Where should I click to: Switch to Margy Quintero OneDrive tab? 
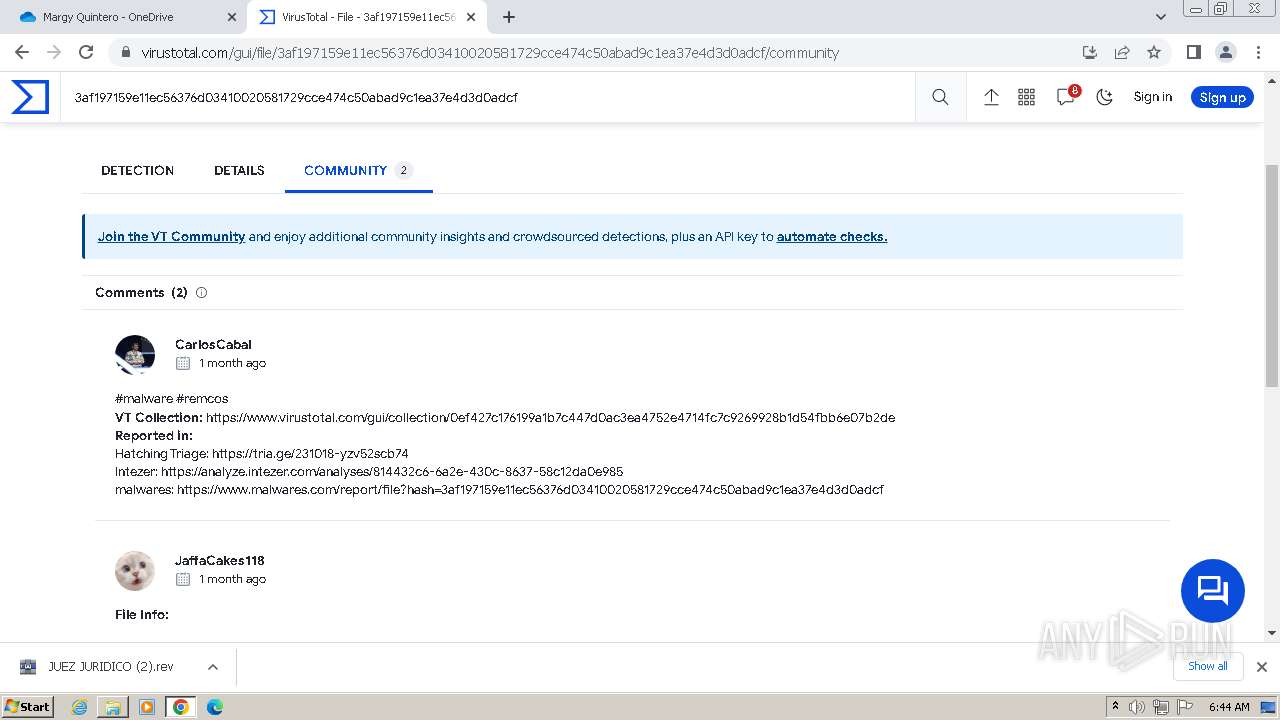point(122,17)
